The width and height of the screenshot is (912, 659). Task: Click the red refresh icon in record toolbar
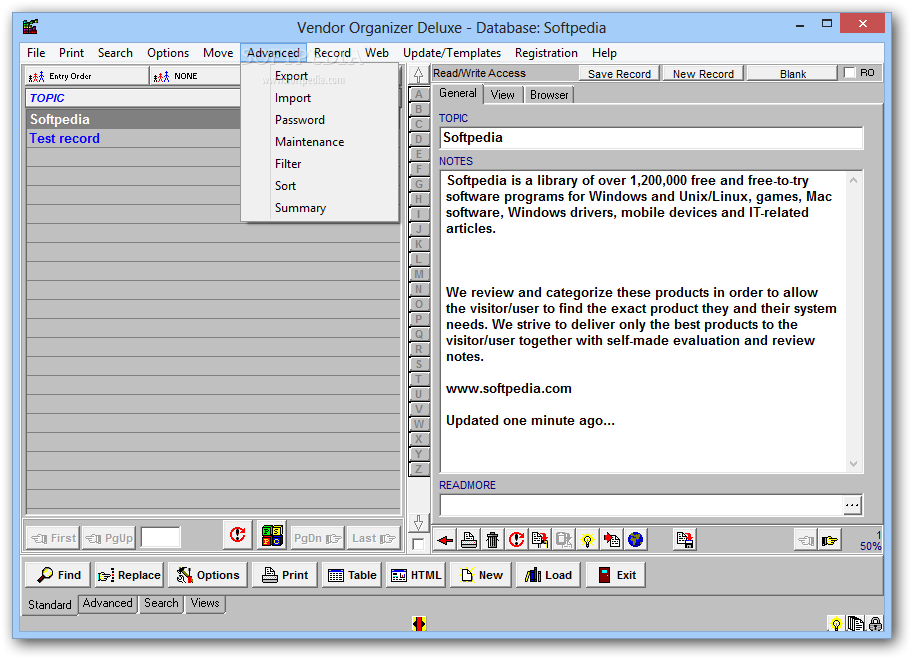tap(516, 540)
